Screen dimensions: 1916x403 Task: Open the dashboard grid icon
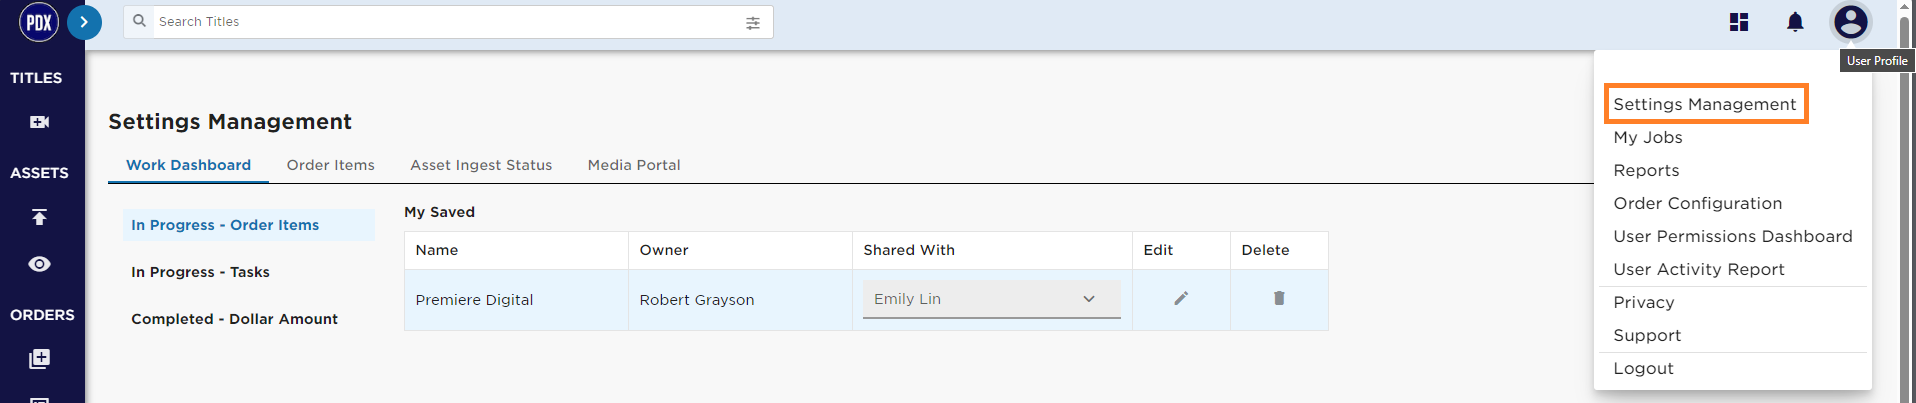[x=1739, y=22]
